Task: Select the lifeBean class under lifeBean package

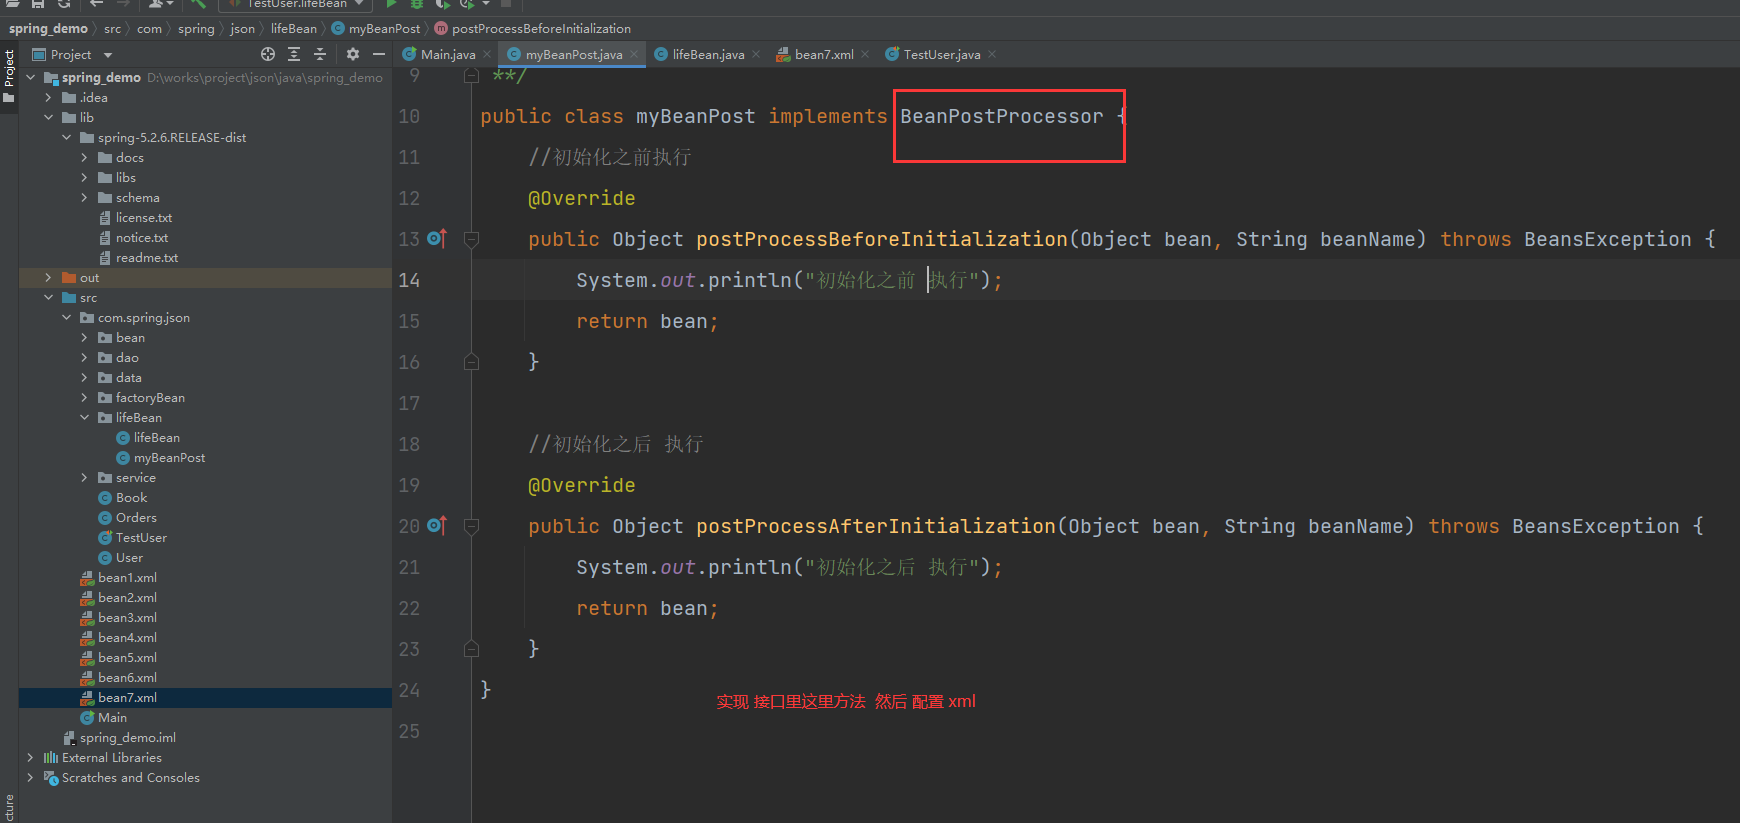Action: coord(156,437)
